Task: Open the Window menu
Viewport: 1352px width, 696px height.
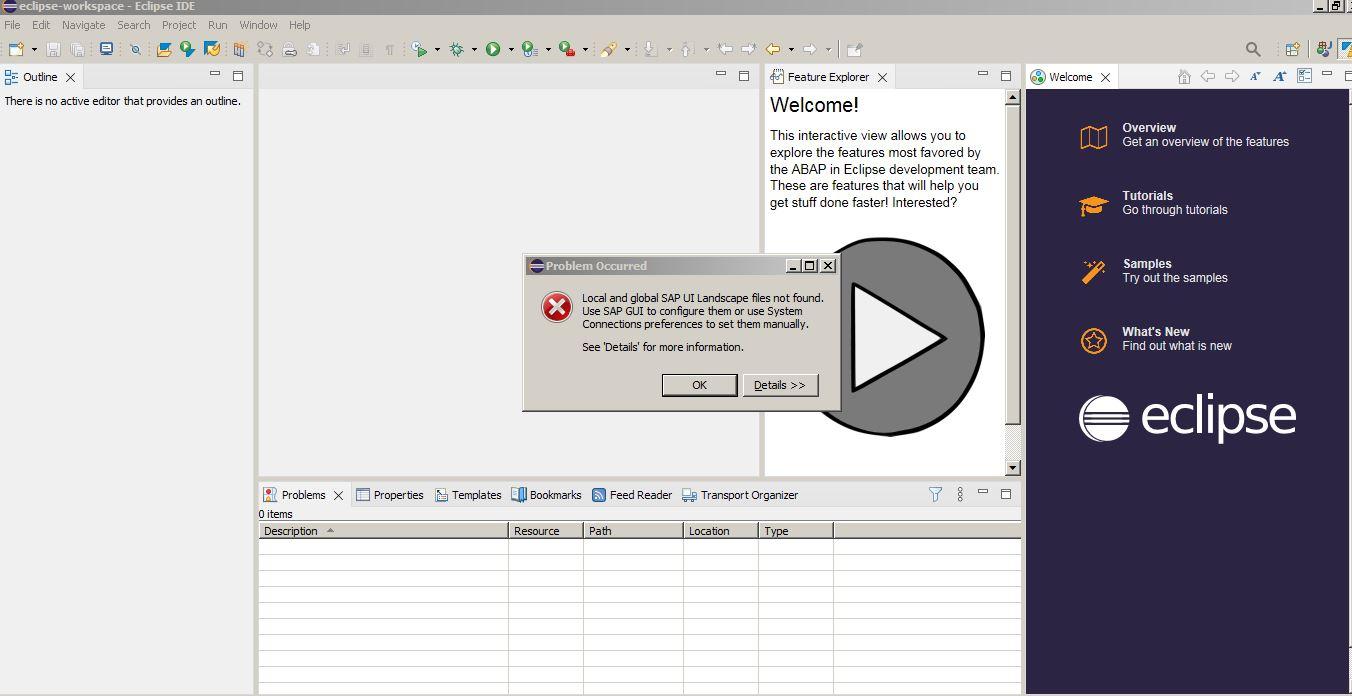Action: [258, 25]
